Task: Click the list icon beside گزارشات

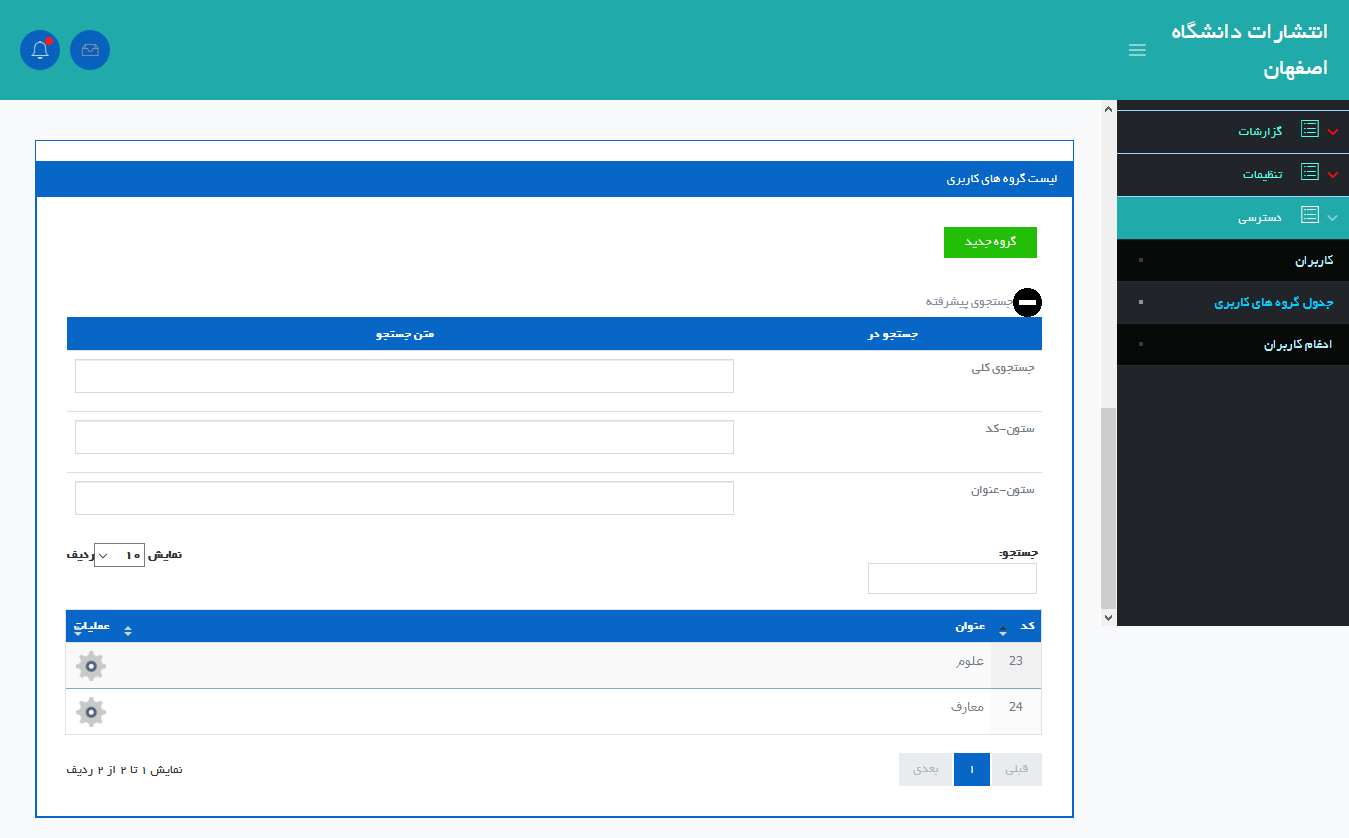Action: click(x=1309, y=130)
